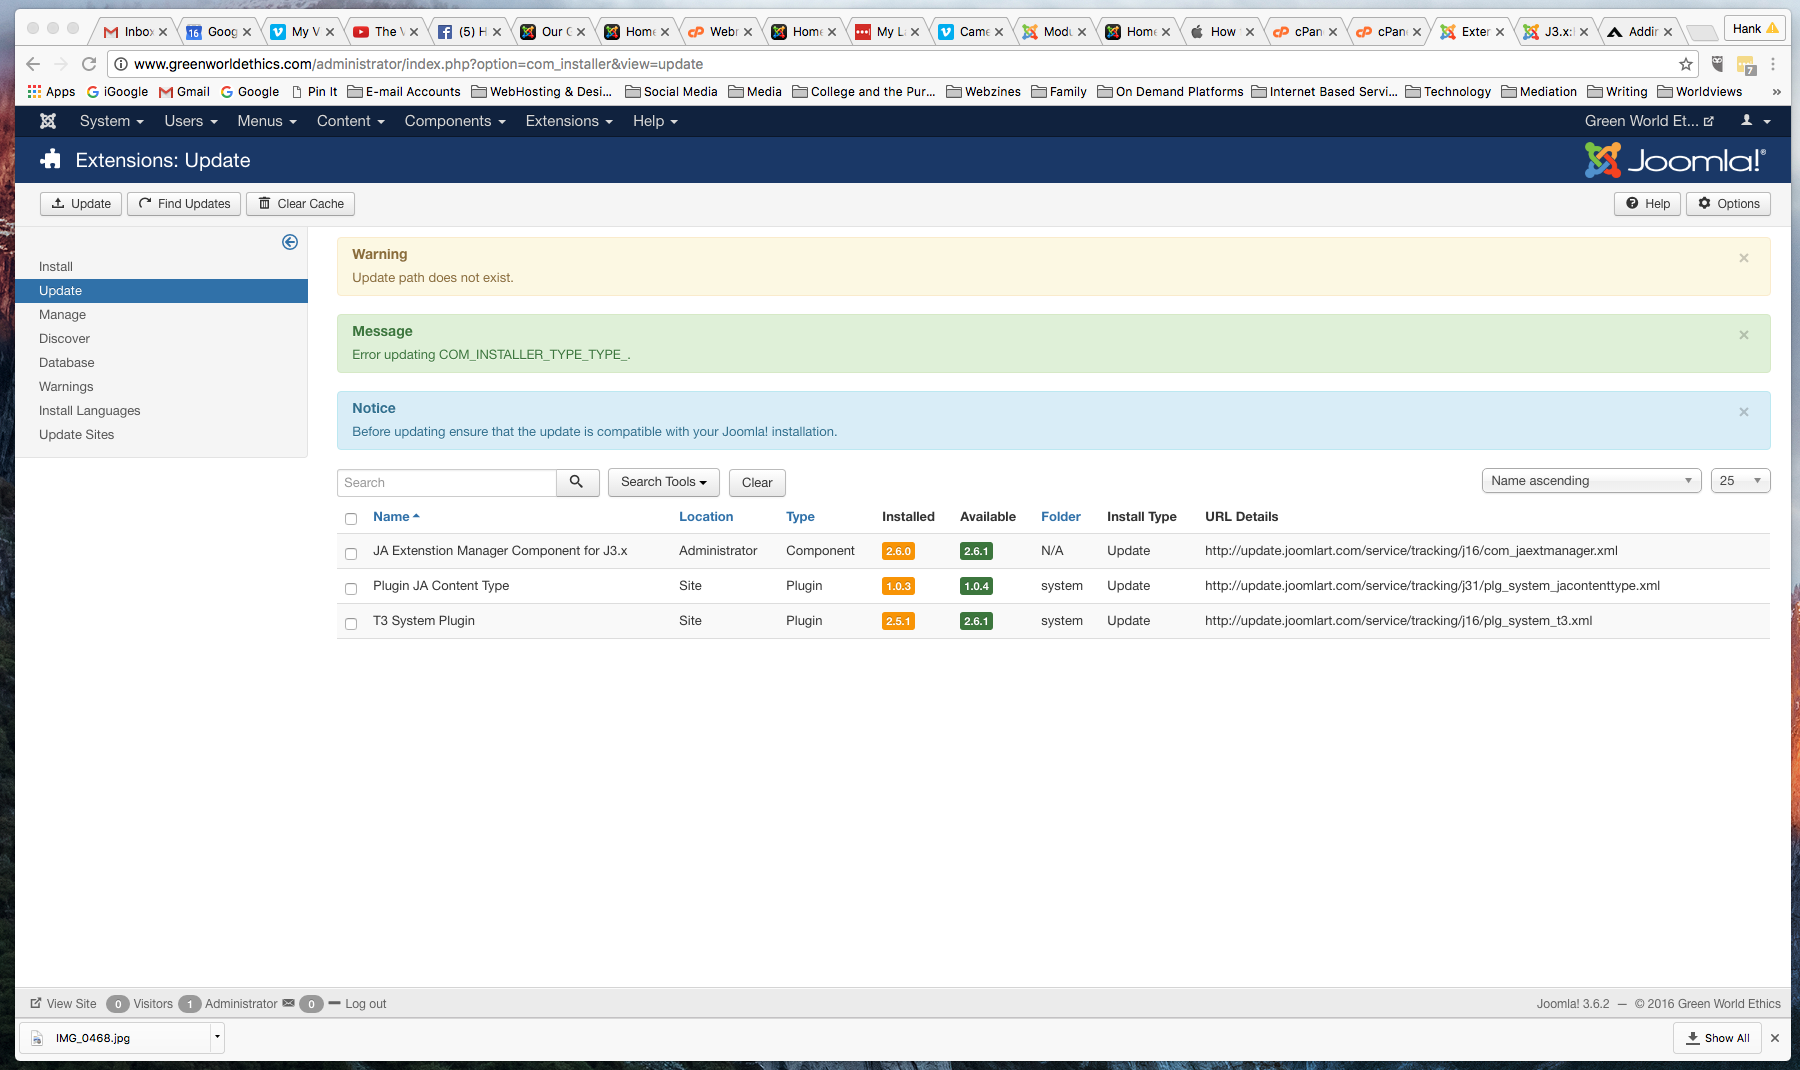This screenshot has height=1070, width=1800.
Task: Open the Name ascending sort dropdown
Action: (x=1590, y=481)
